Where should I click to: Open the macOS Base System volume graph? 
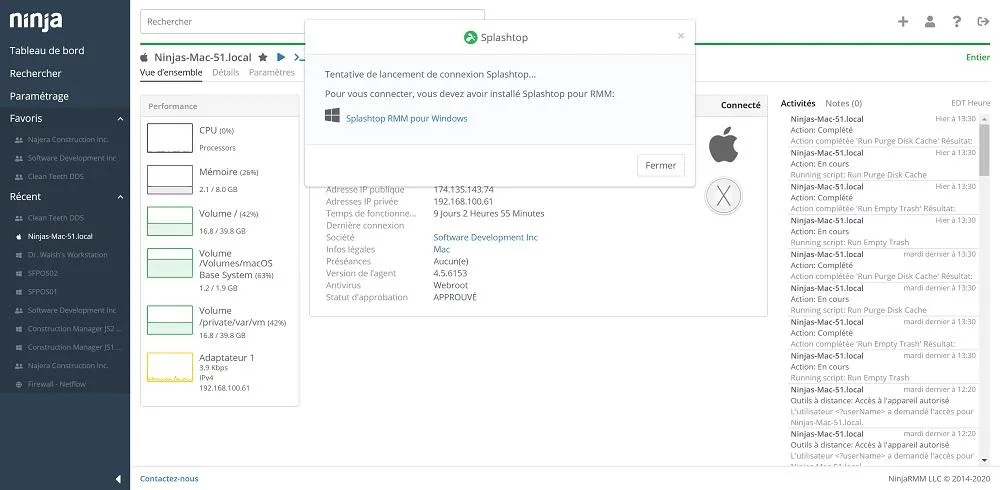coord(170,263)
